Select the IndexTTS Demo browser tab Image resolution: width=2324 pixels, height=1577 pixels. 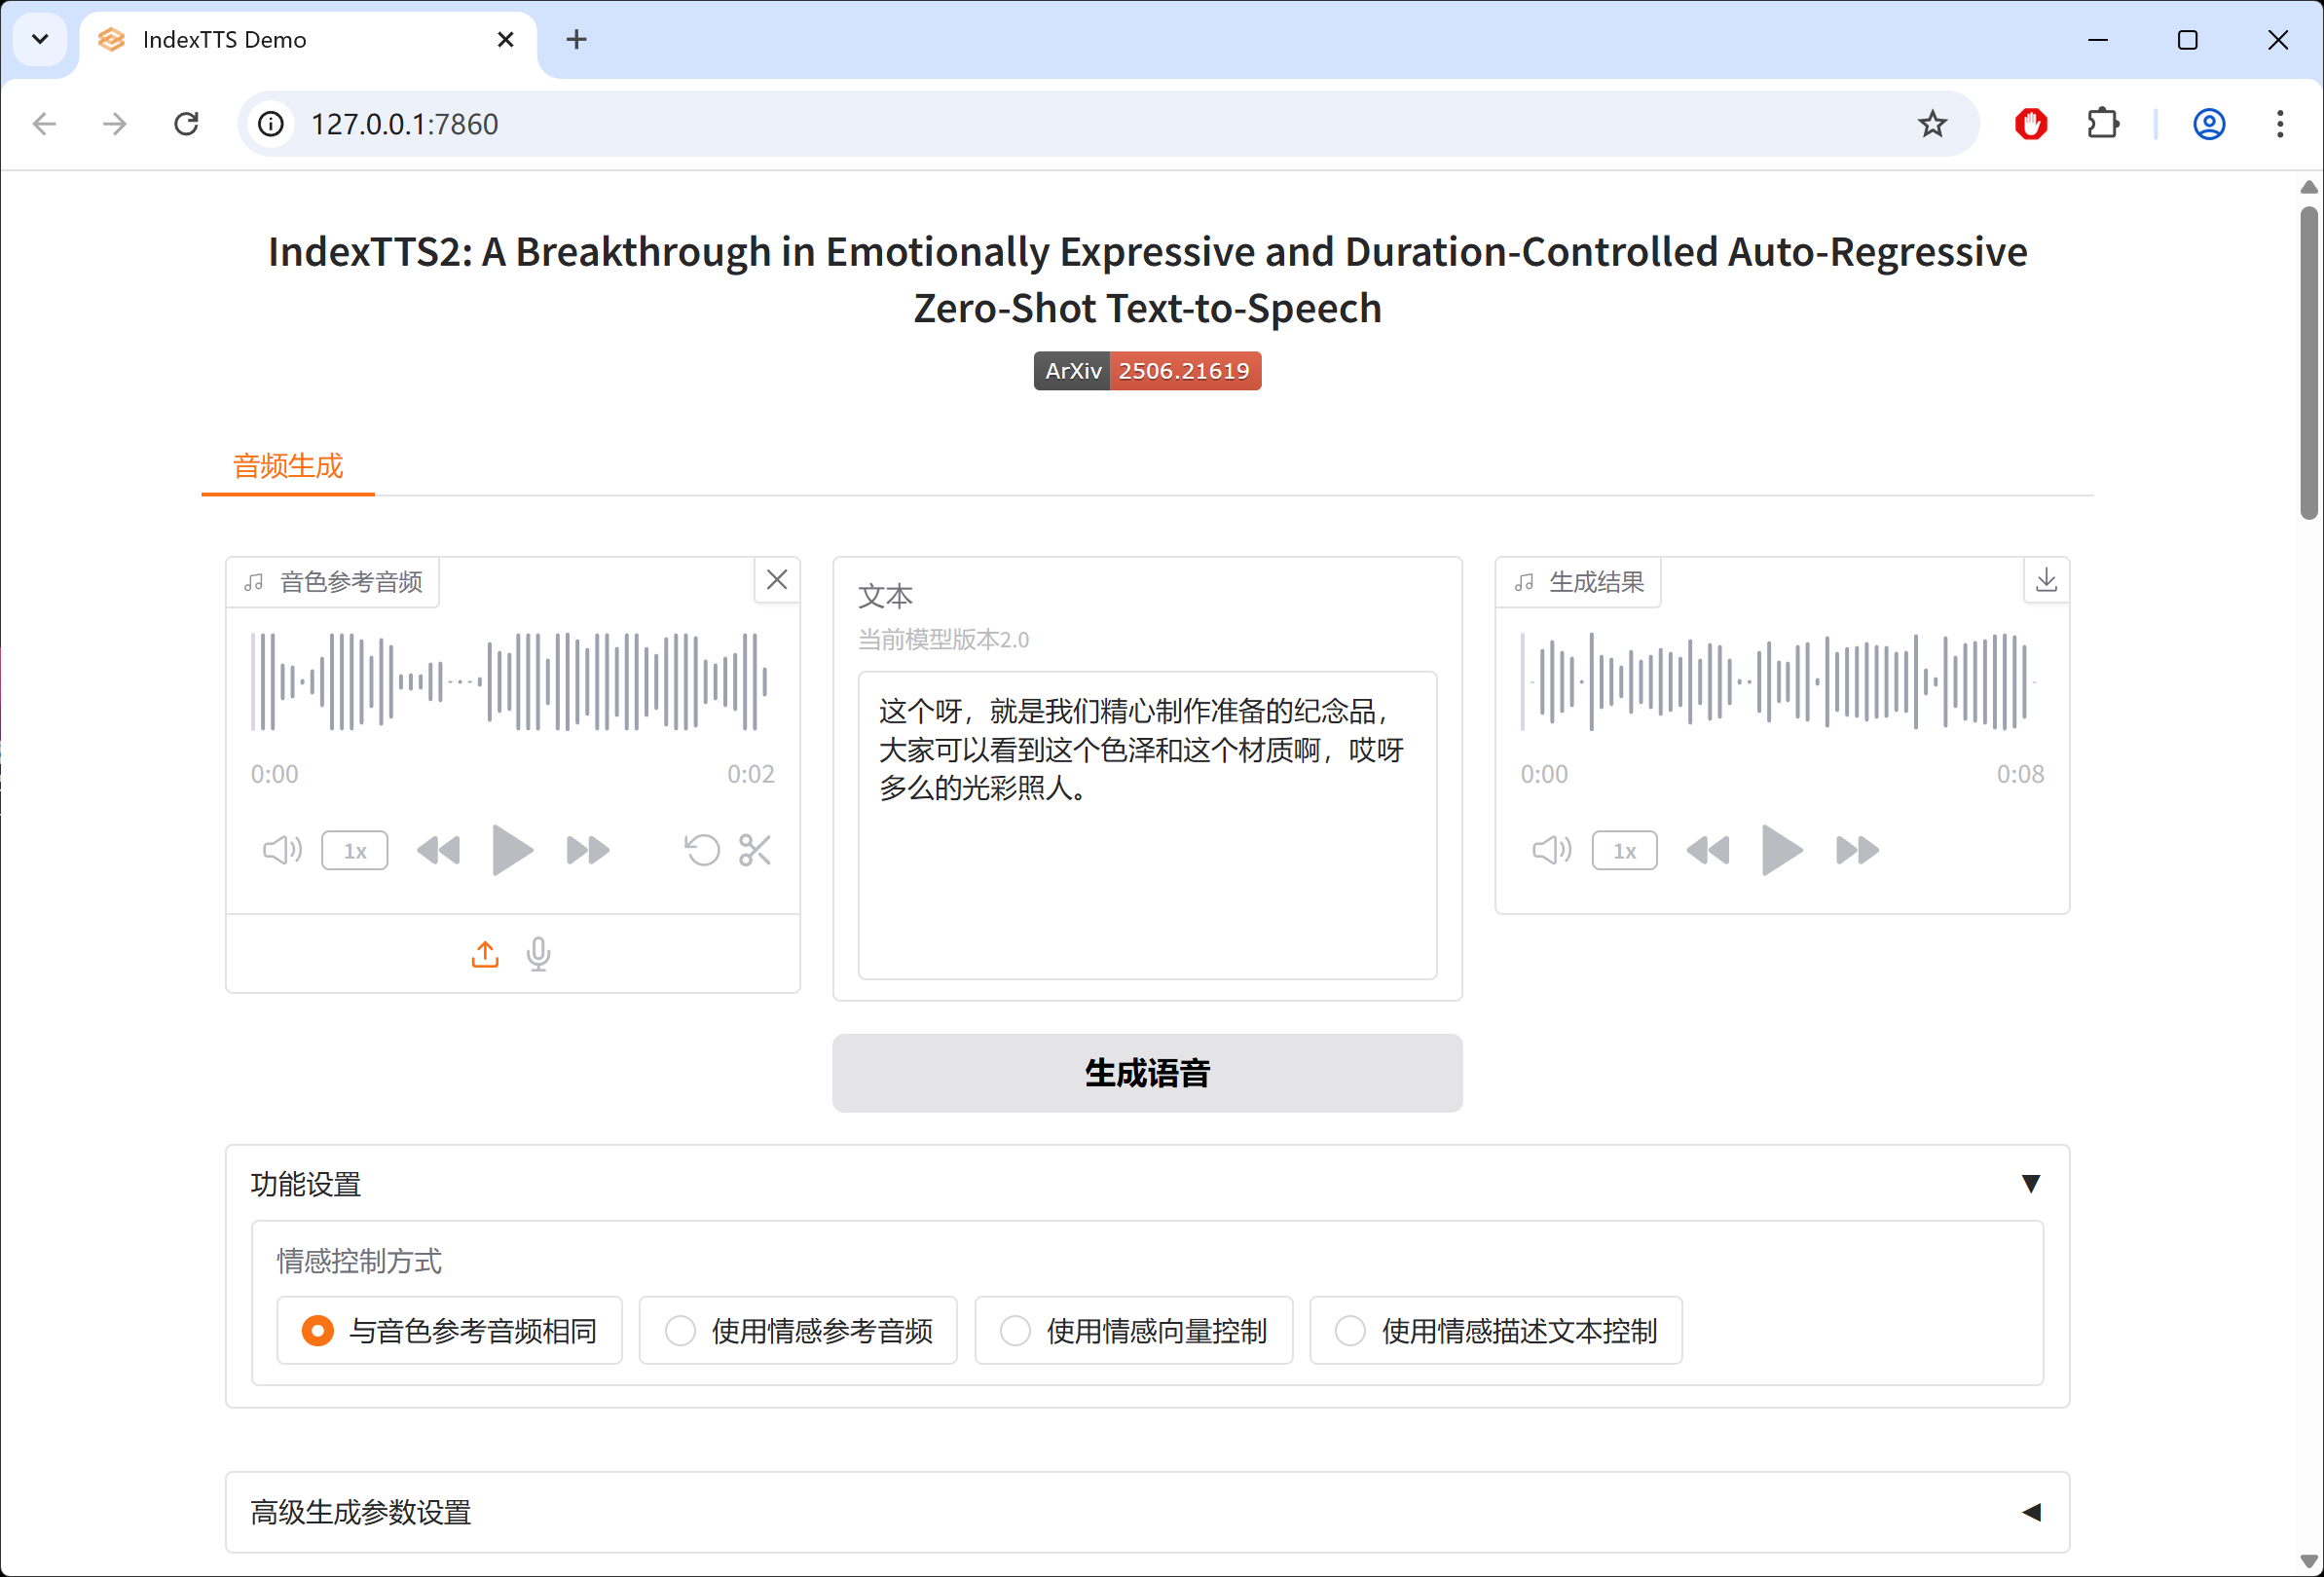click(x=308, y=40)
